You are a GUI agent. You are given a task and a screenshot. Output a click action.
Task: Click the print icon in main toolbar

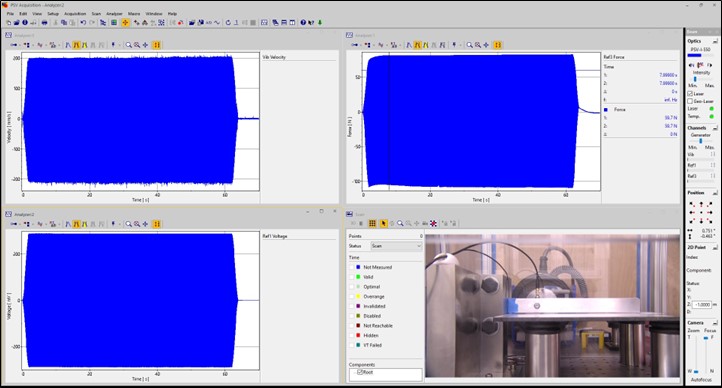pyautogui.click(x=45, y=23)
